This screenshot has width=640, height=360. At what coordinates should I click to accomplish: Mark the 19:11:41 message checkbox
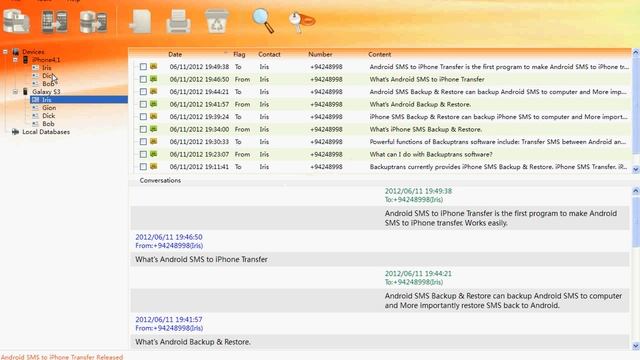click(143, 167)
